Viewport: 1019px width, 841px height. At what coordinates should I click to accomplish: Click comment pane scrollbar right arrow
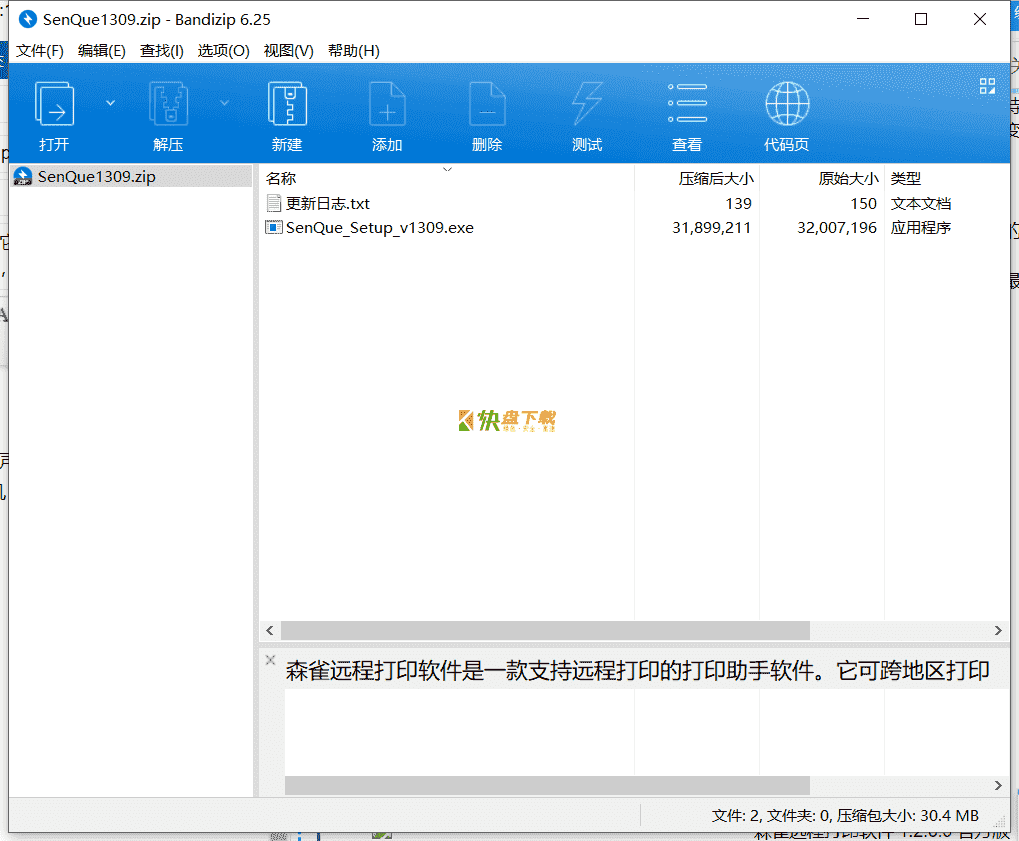(x=998, y=786)
